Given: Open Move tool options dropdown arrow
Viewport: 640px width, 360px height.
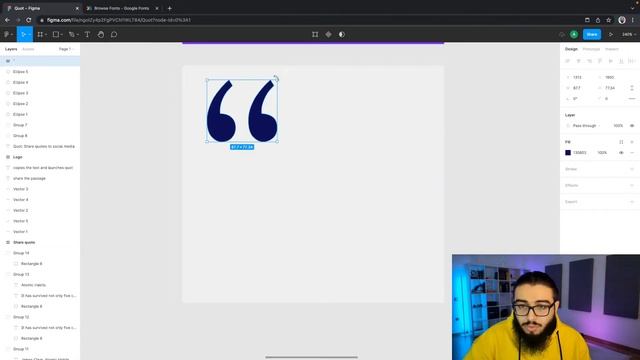Looking at the screenshot, I should pyautogui.click(x=30, y=35).
